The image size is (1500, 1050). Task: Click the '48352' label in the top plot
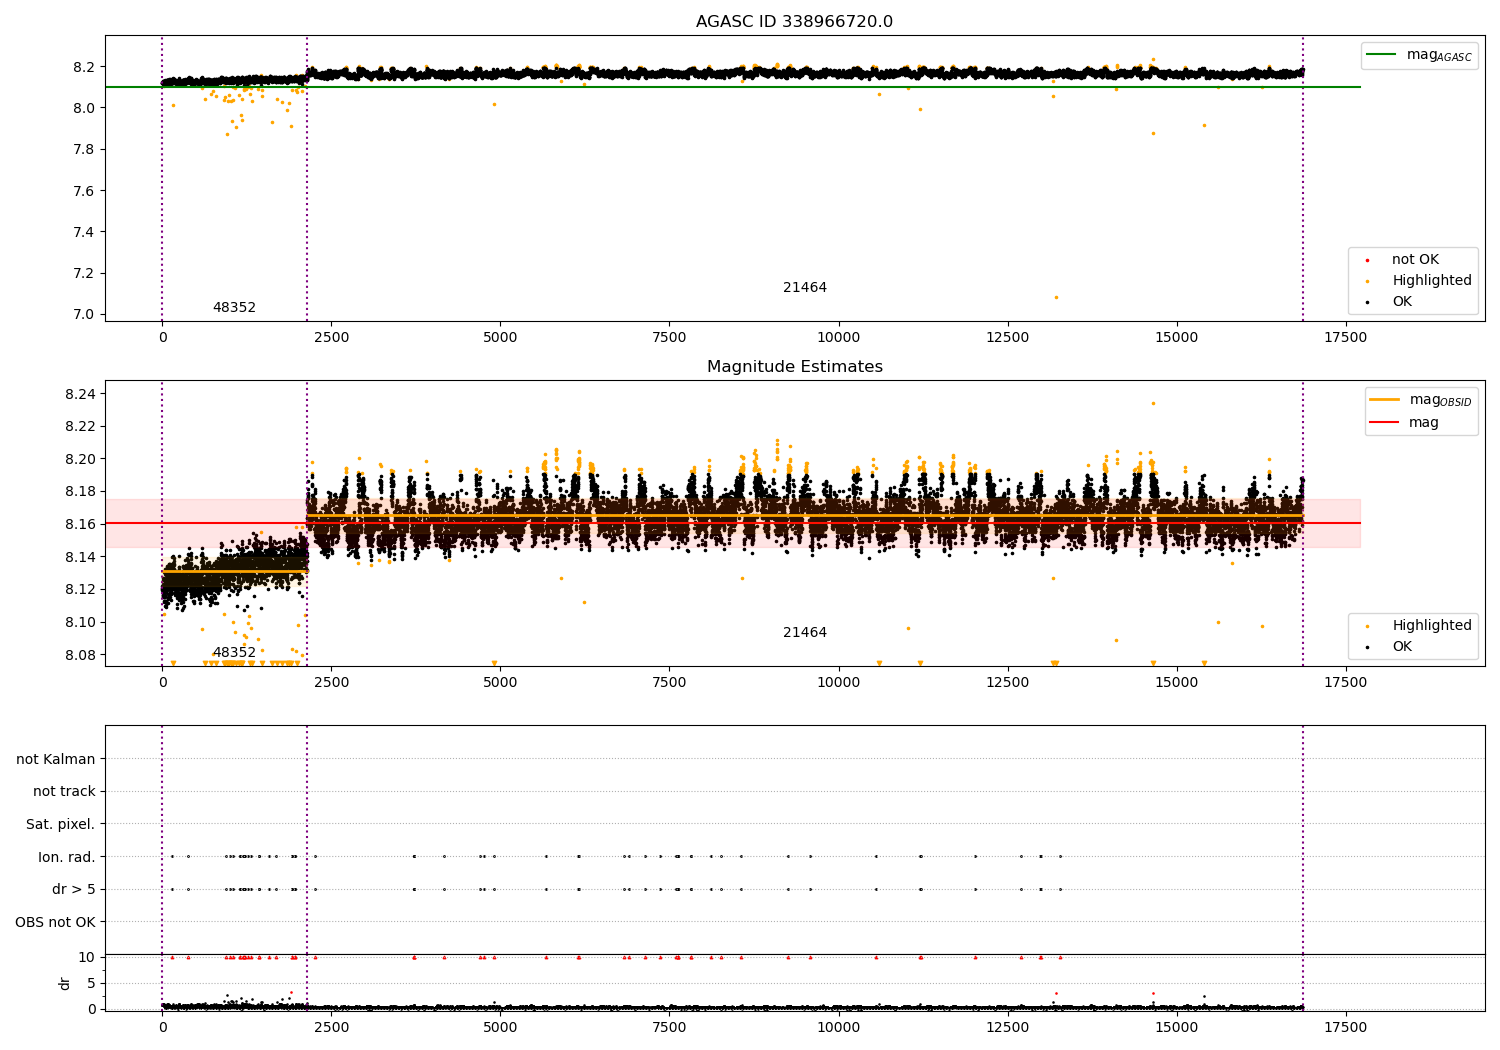[234, 308]
